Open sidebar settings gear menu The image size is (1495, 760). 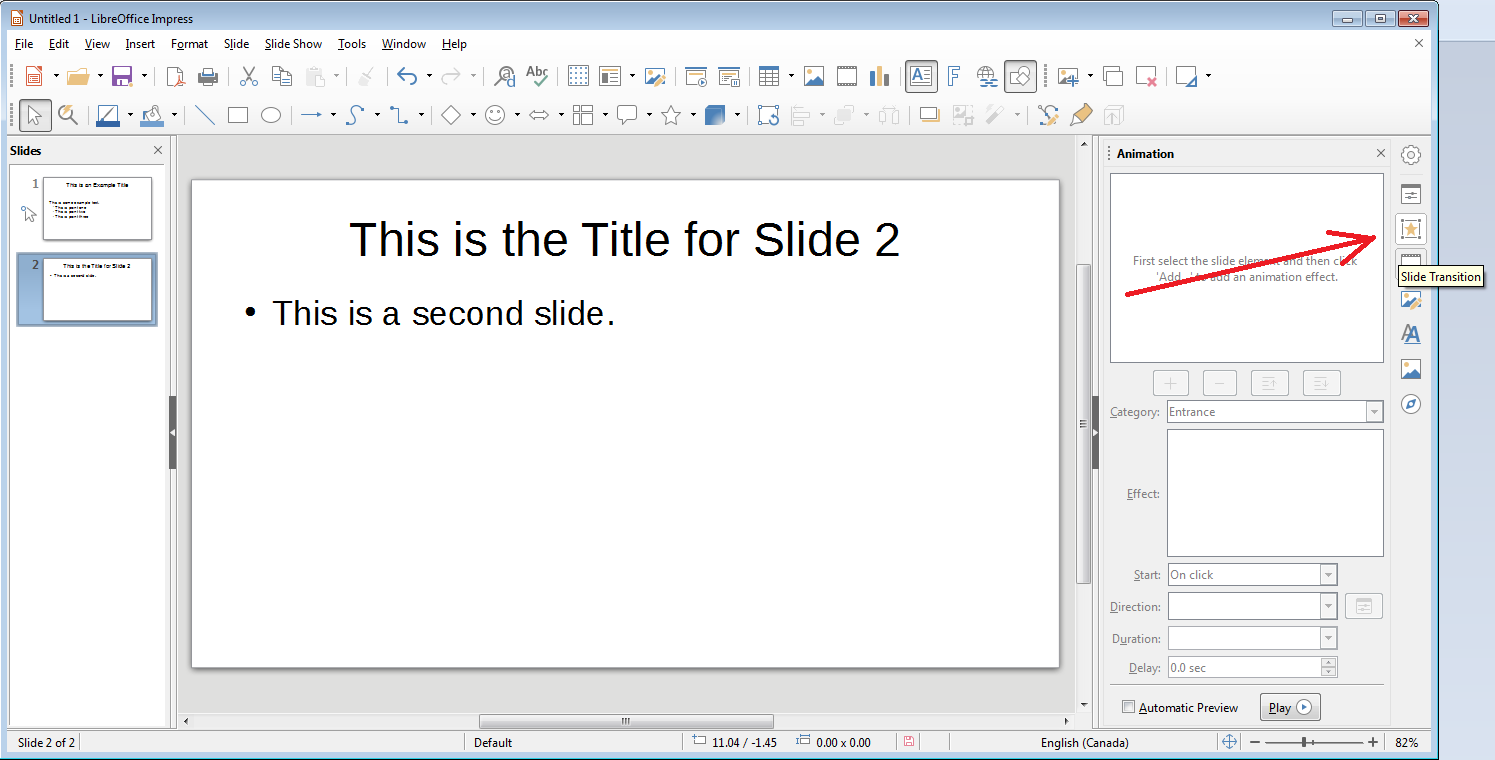[x=1410, y=155]
